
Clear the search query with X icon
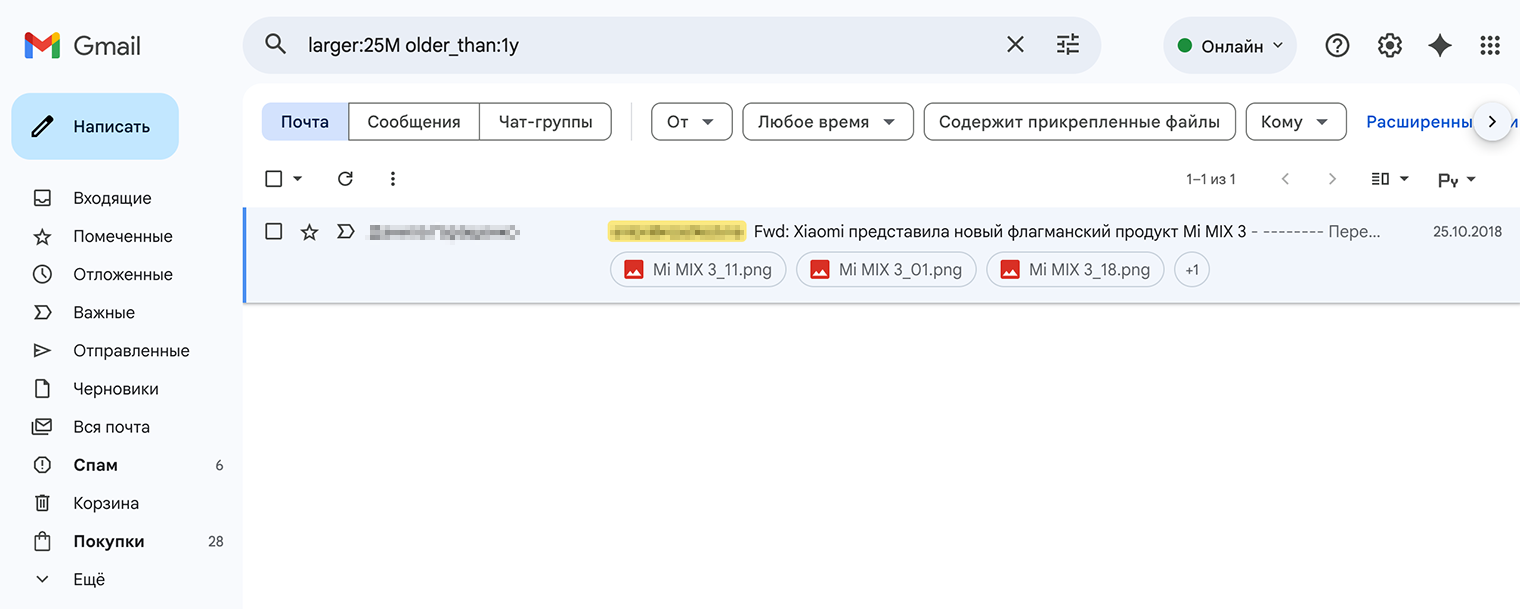[x=1015, y=45]
